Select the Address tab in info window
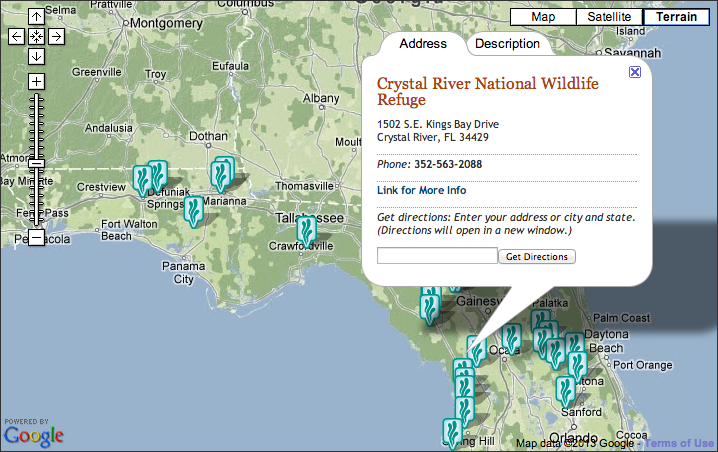 coord(422,44)
